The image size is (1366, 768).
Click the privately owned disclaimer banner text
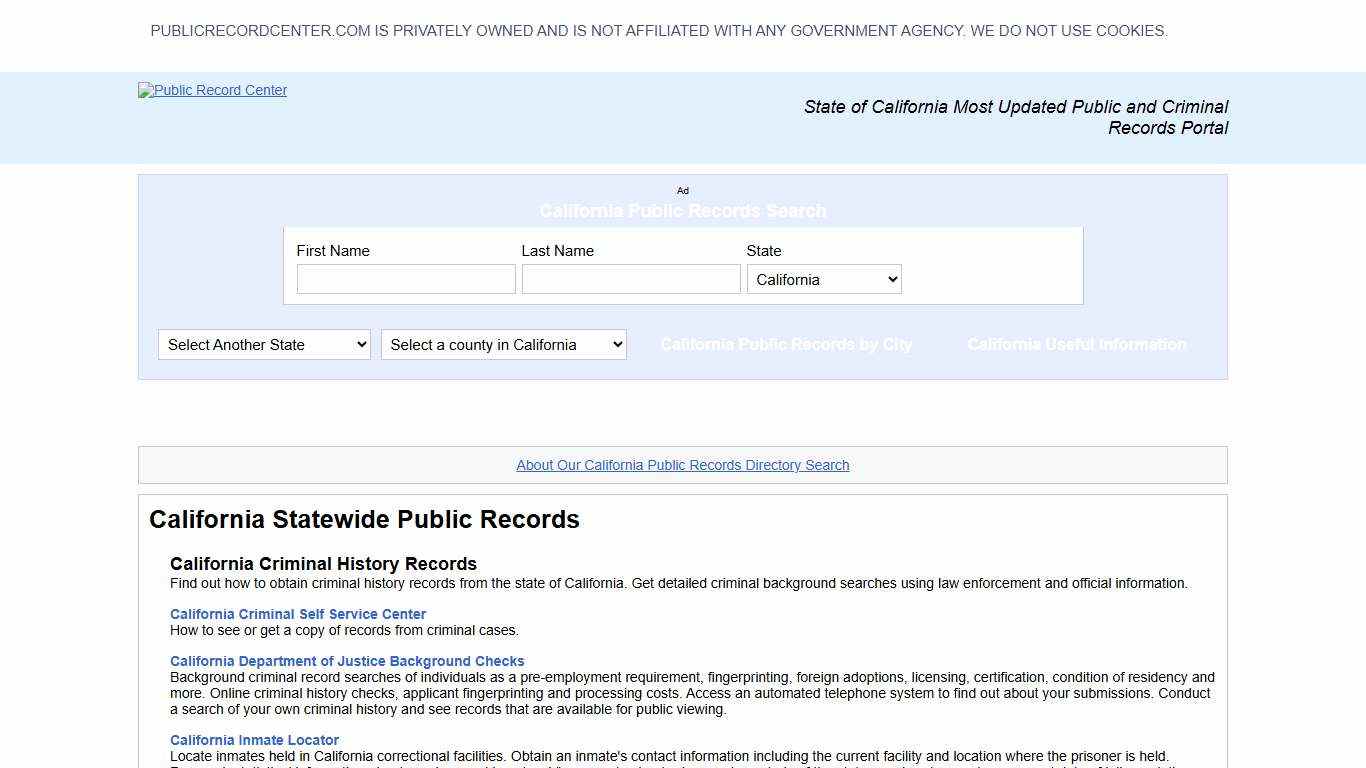point(659,31)
